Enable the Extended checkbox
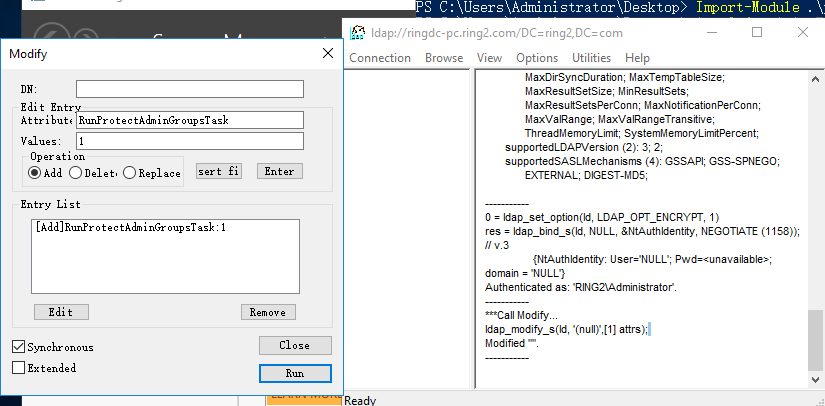The height and width of the screenshot is (406, 825). point(19,368)
